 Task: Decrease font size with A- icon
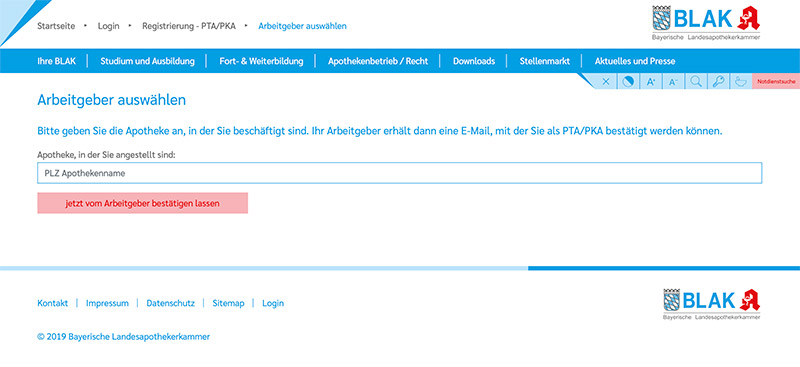(673, 81)
